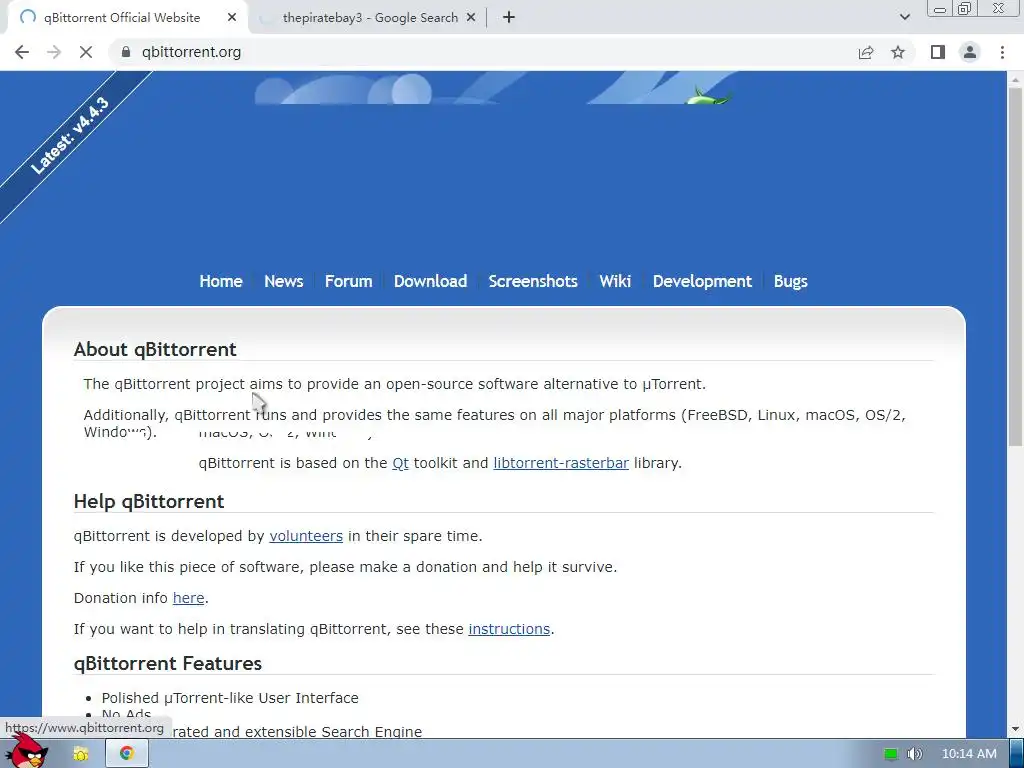Viewport: 1024px width, 768px height.
Task: Open the Home page link
Action: tap(221, 281)
